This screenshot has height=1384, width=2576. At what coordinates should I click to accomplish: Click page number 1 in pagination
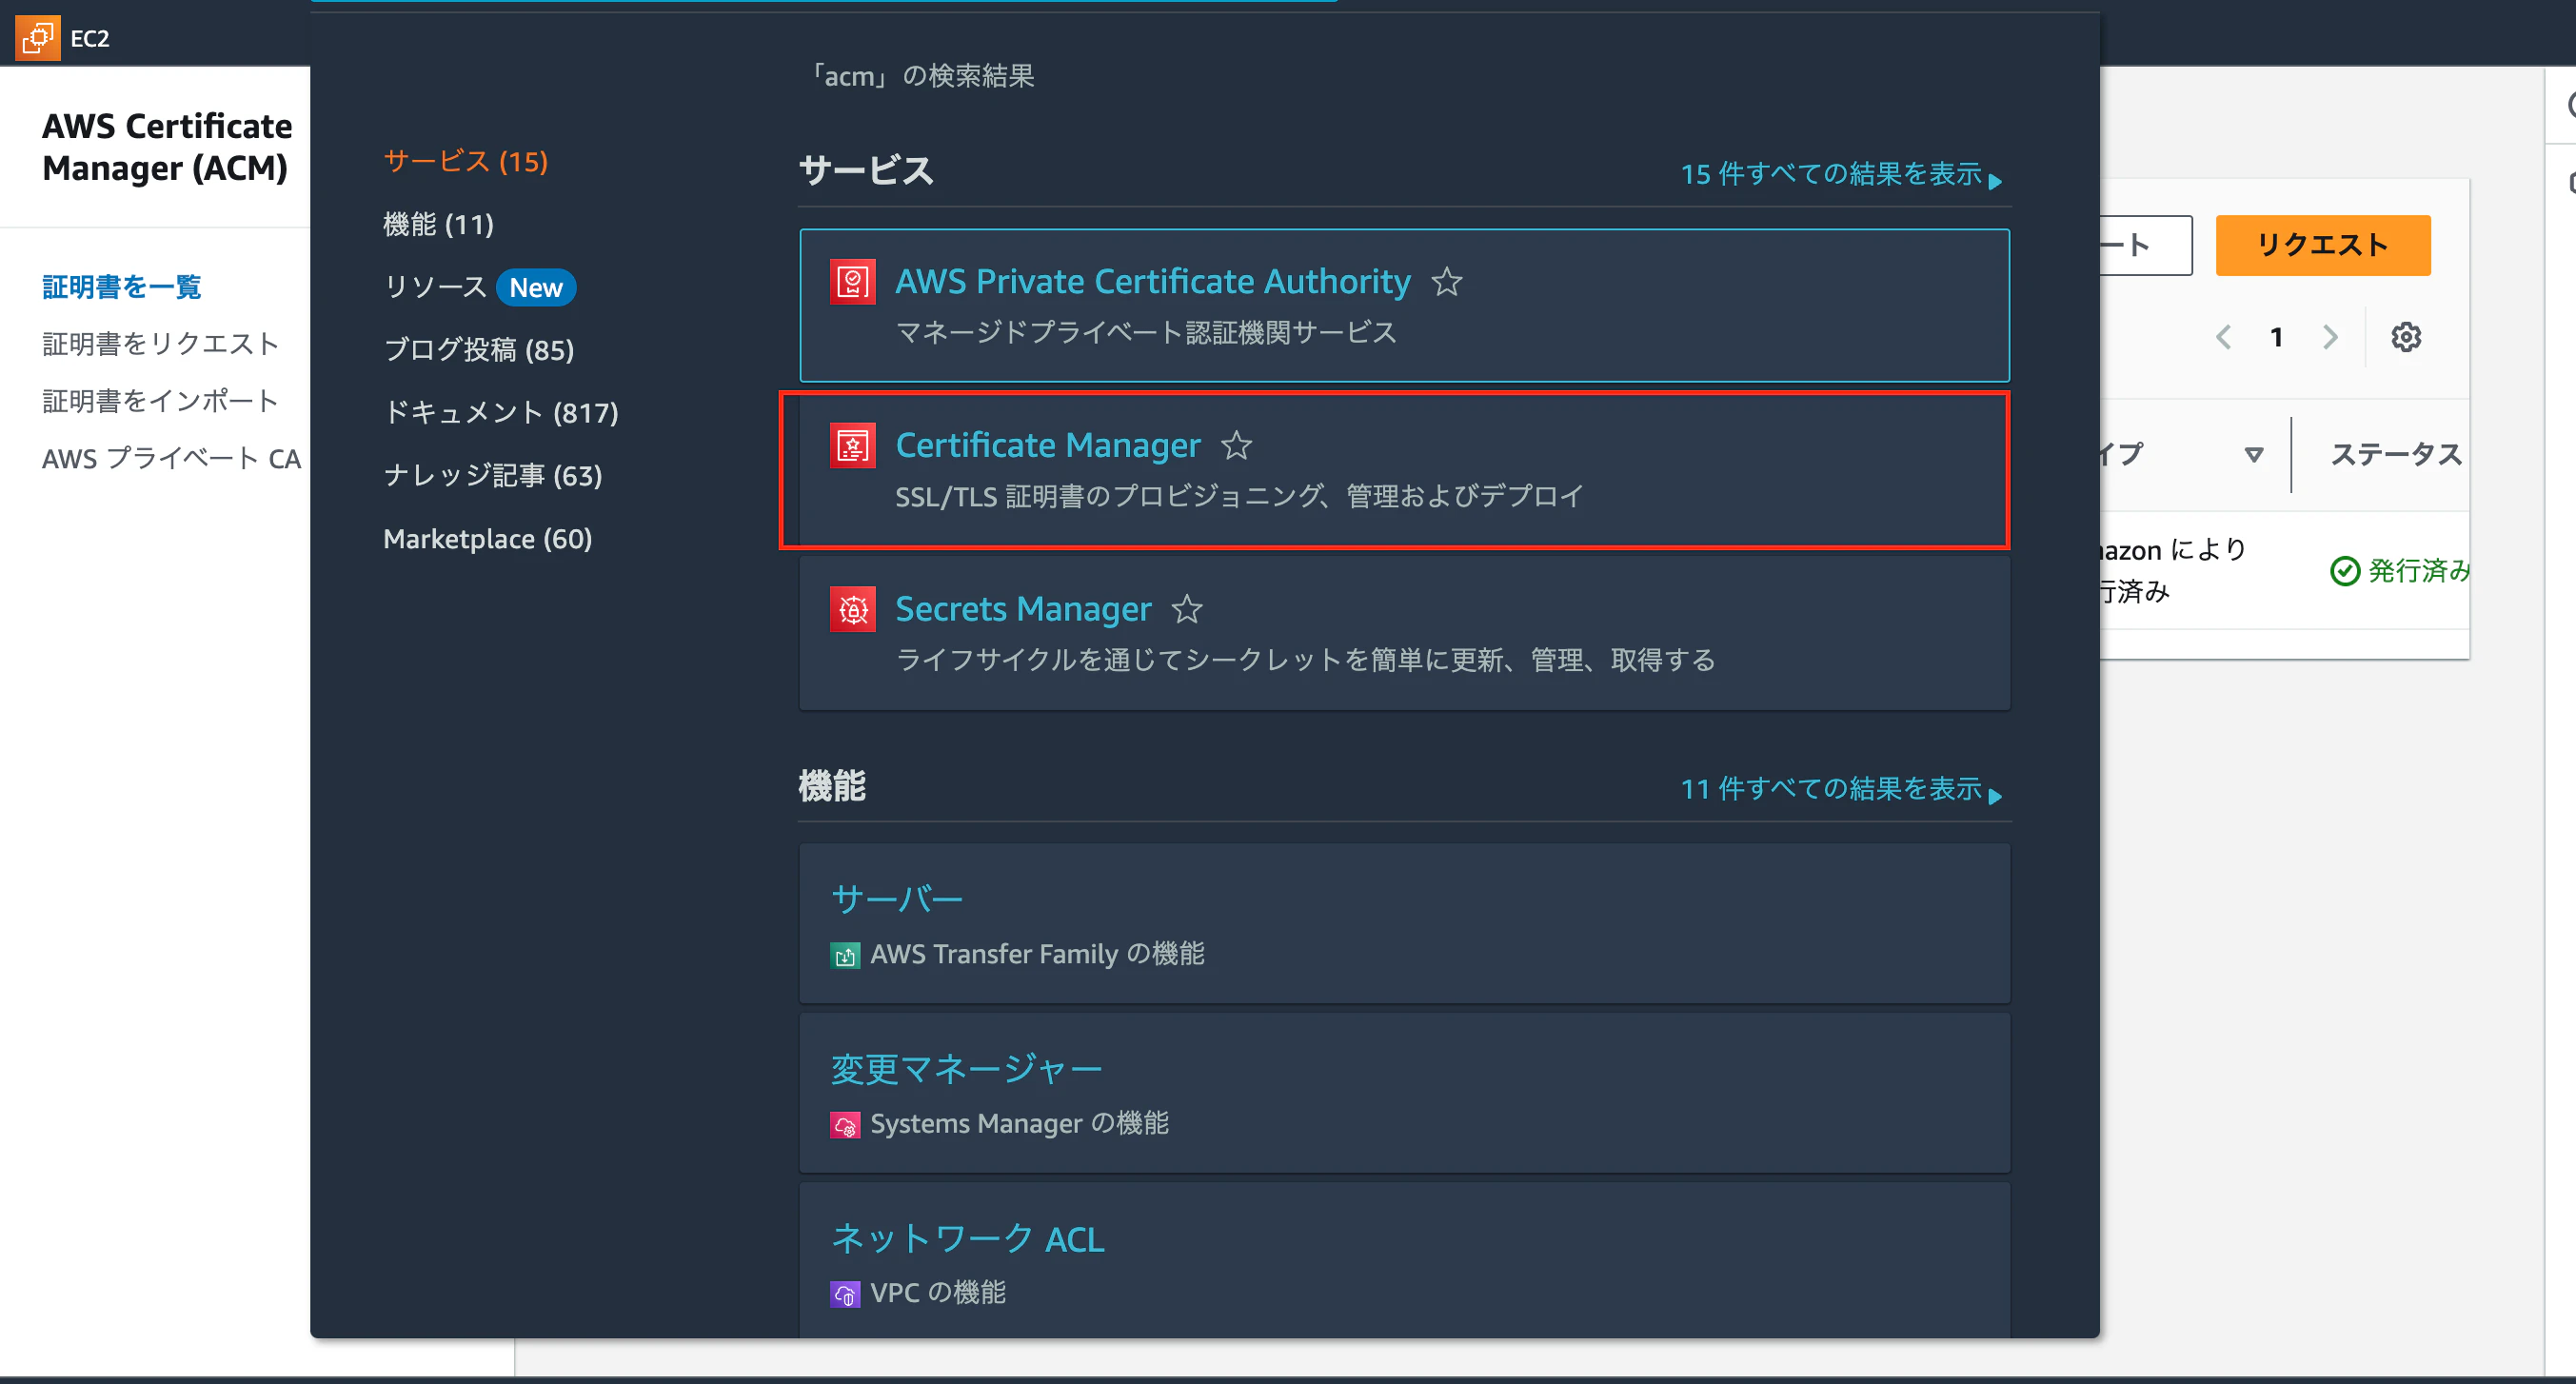[x=2276, y=337]
